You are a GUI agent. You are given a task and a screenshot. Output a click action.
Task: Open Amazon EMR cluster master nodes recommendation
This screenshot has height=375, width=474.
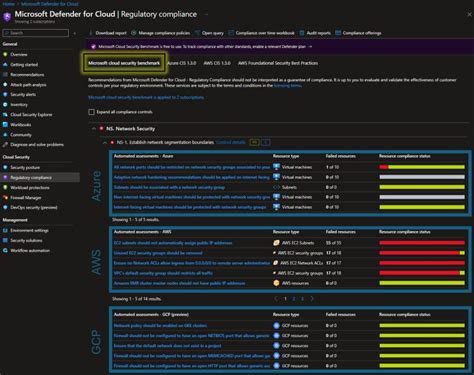click(179, 283)
